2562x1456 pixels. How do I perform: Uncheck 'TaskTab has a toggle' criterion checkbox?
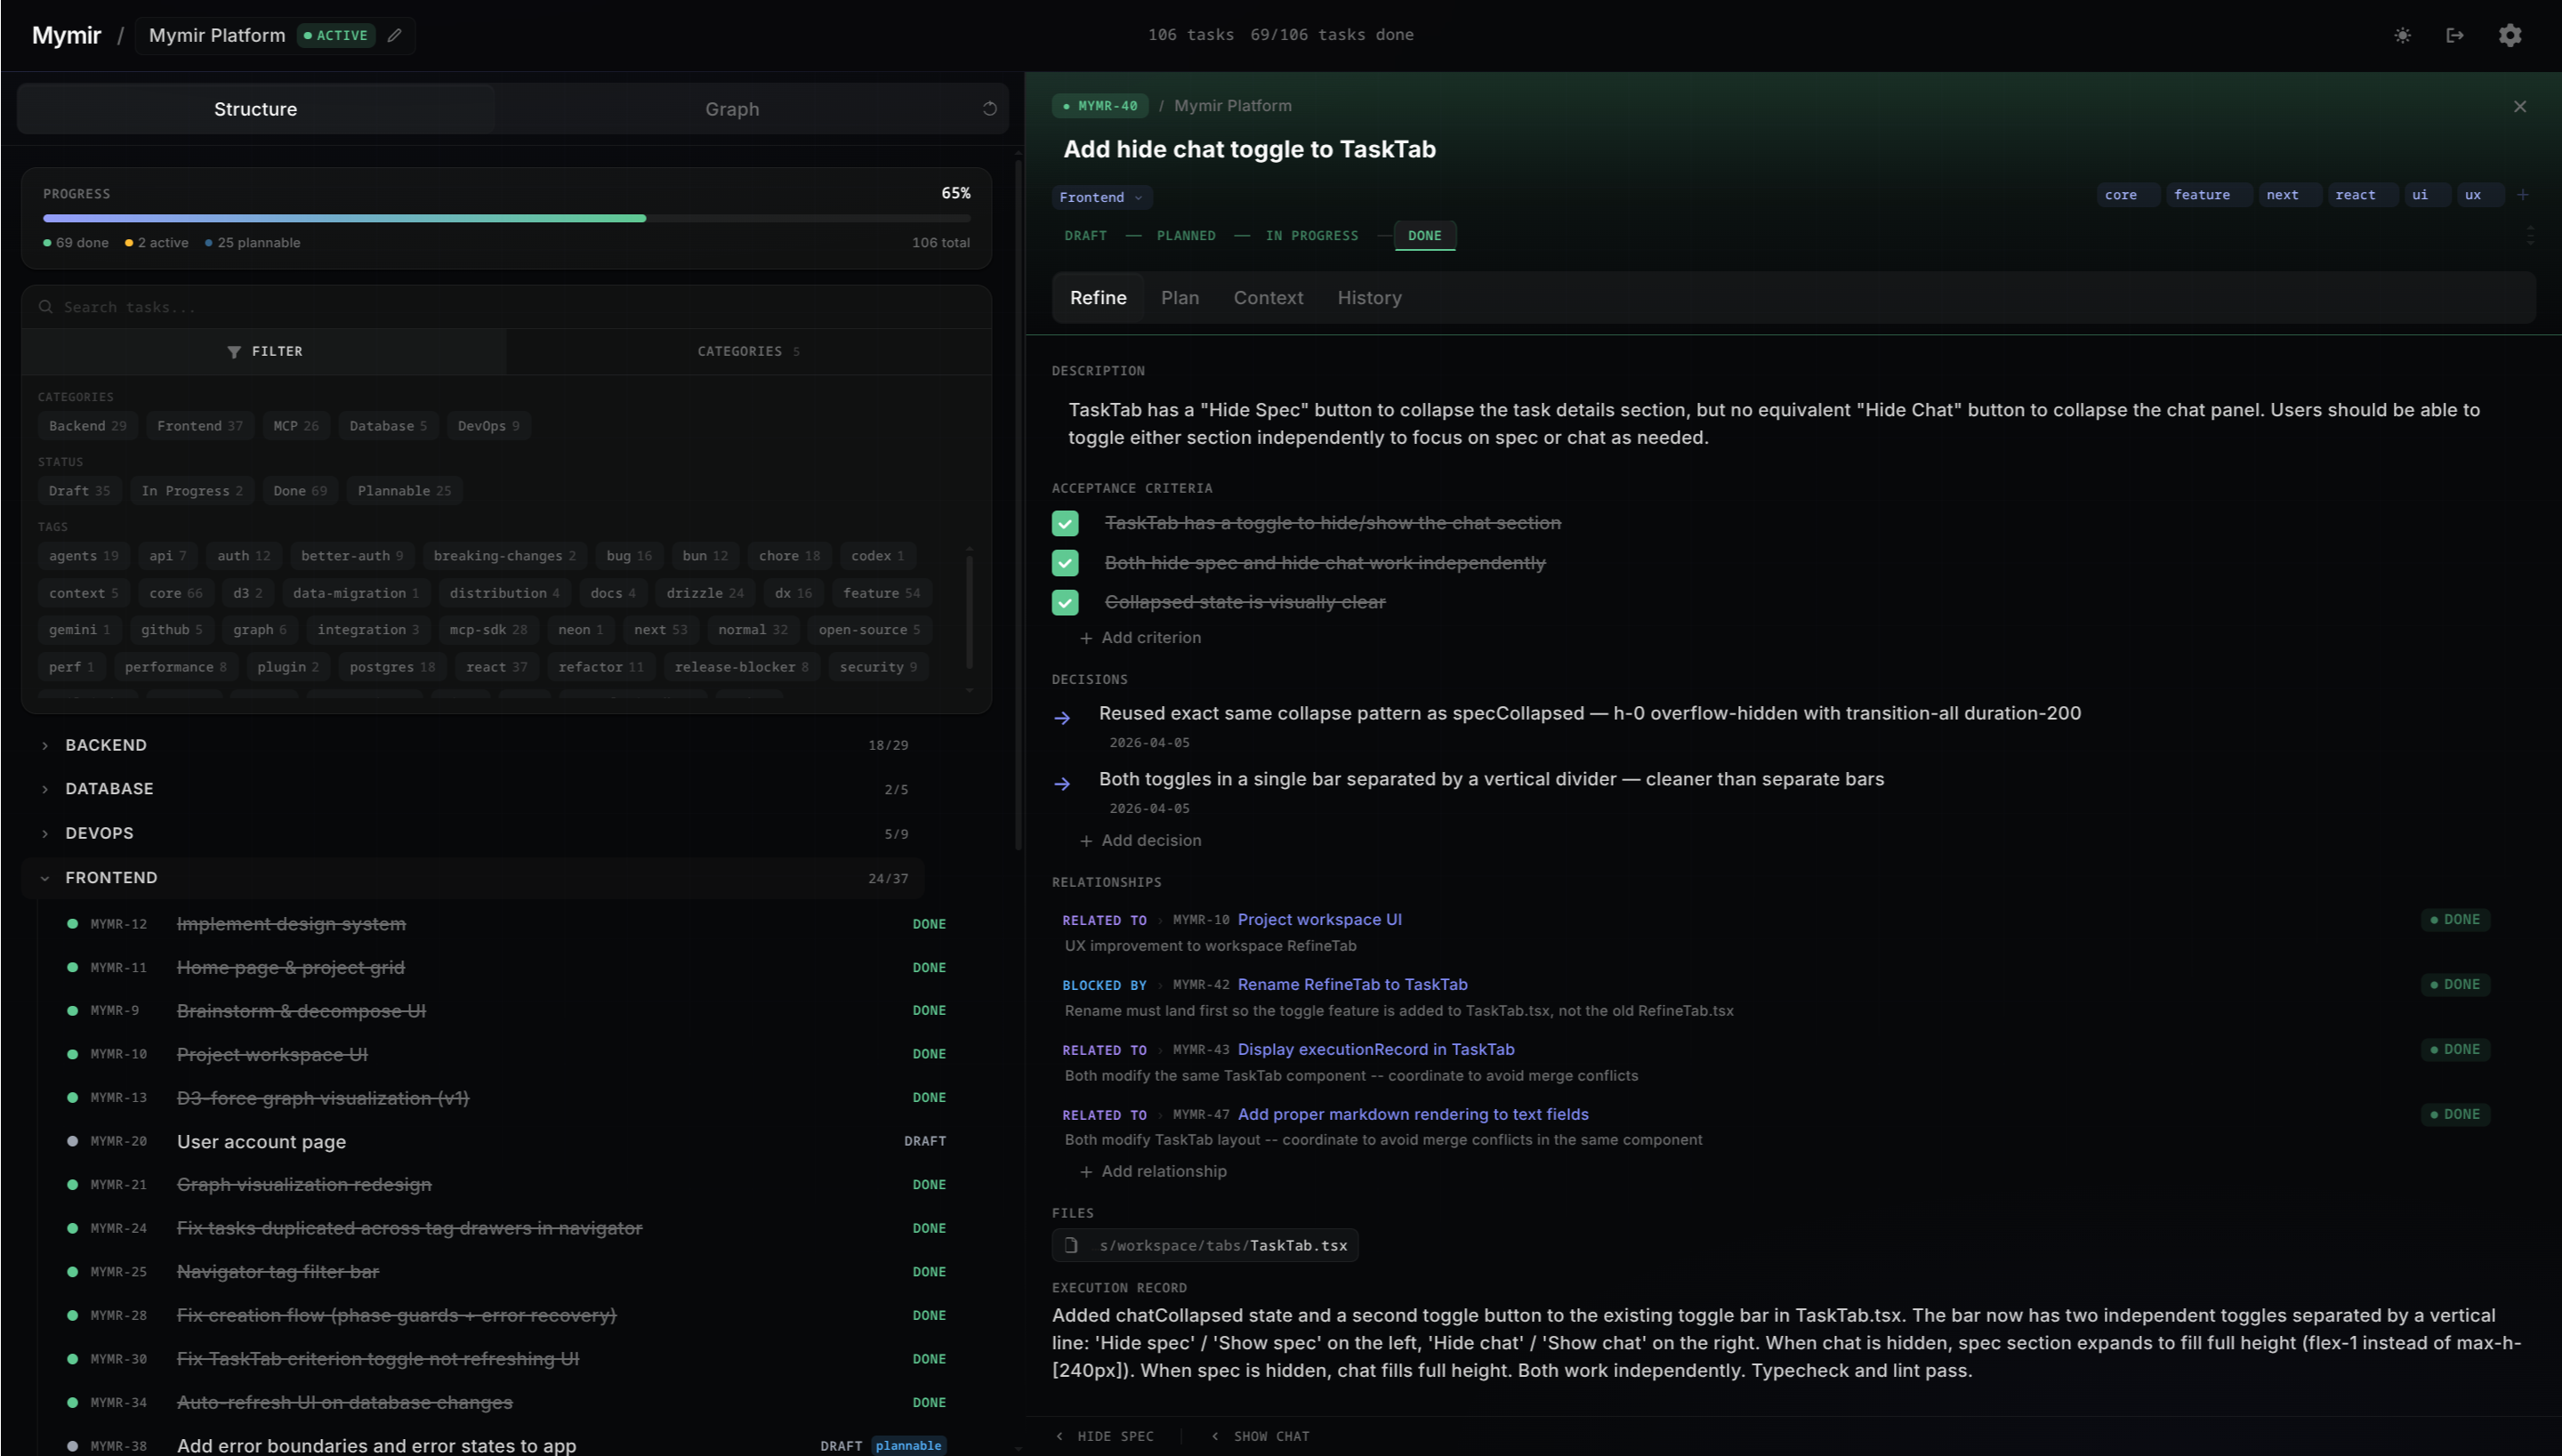tap(1065, 524)
